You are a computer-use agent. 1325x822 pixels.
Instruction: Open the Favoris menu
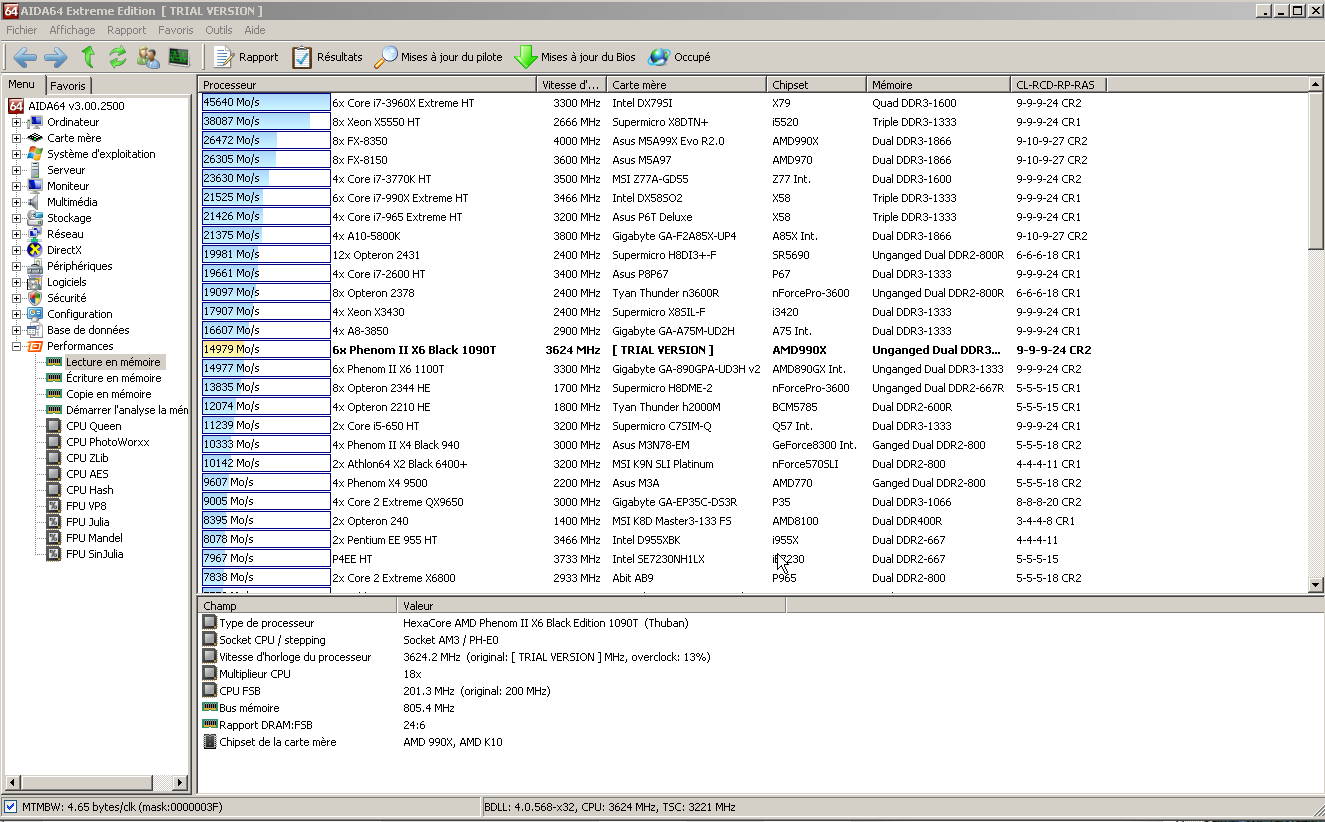click(176, 30)
